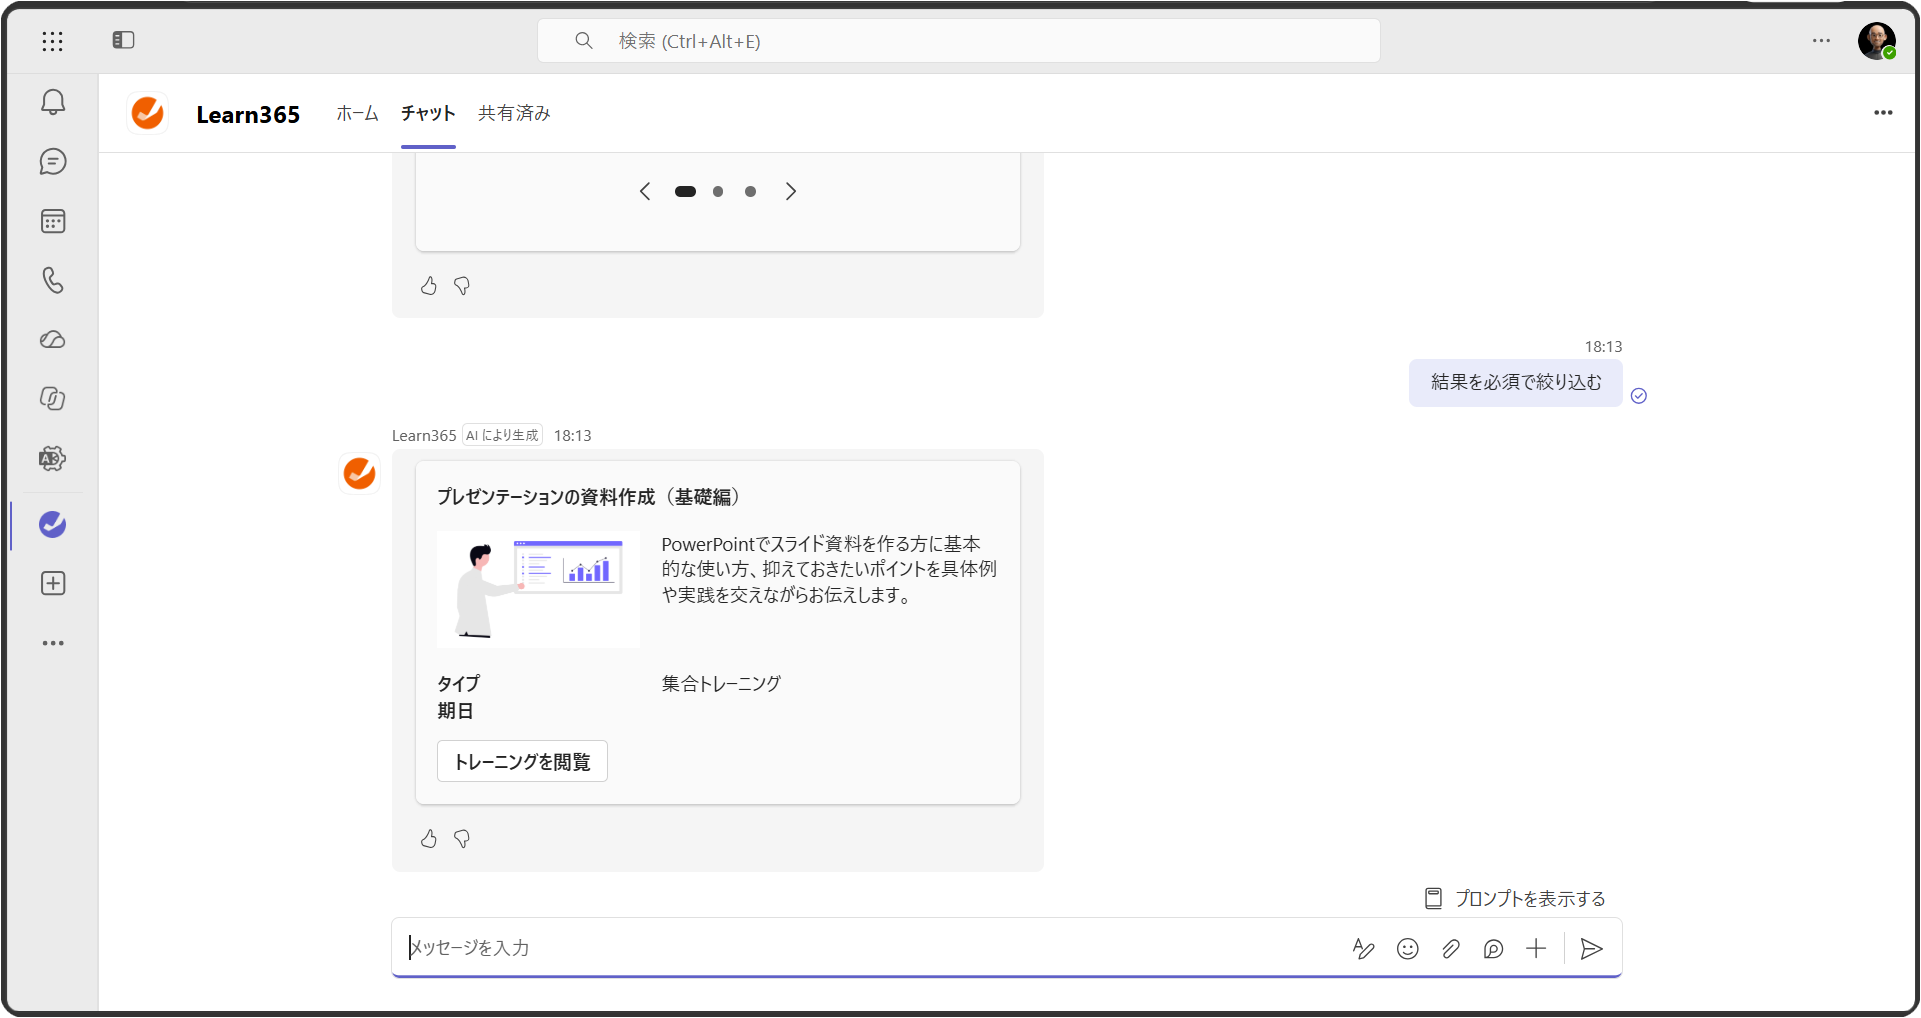Click the Learn365 logo in header
1921x1018 pixels.
point(148,113)
